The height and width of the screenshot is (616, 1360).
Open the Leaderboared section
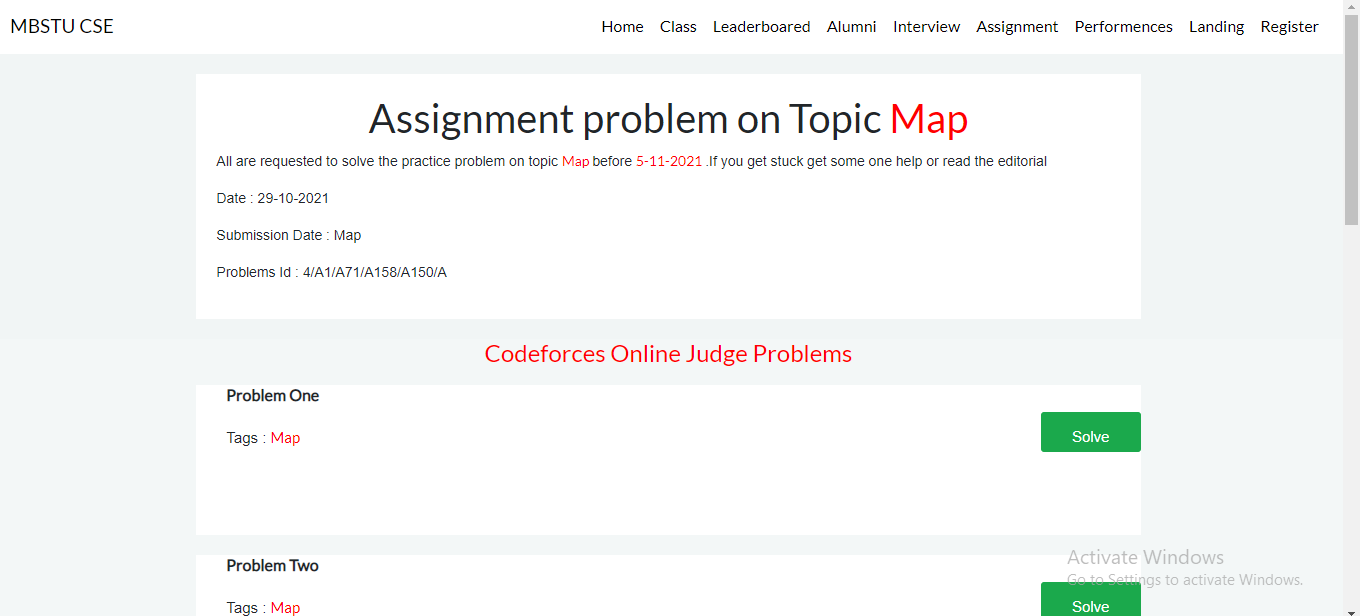point(761,26)
